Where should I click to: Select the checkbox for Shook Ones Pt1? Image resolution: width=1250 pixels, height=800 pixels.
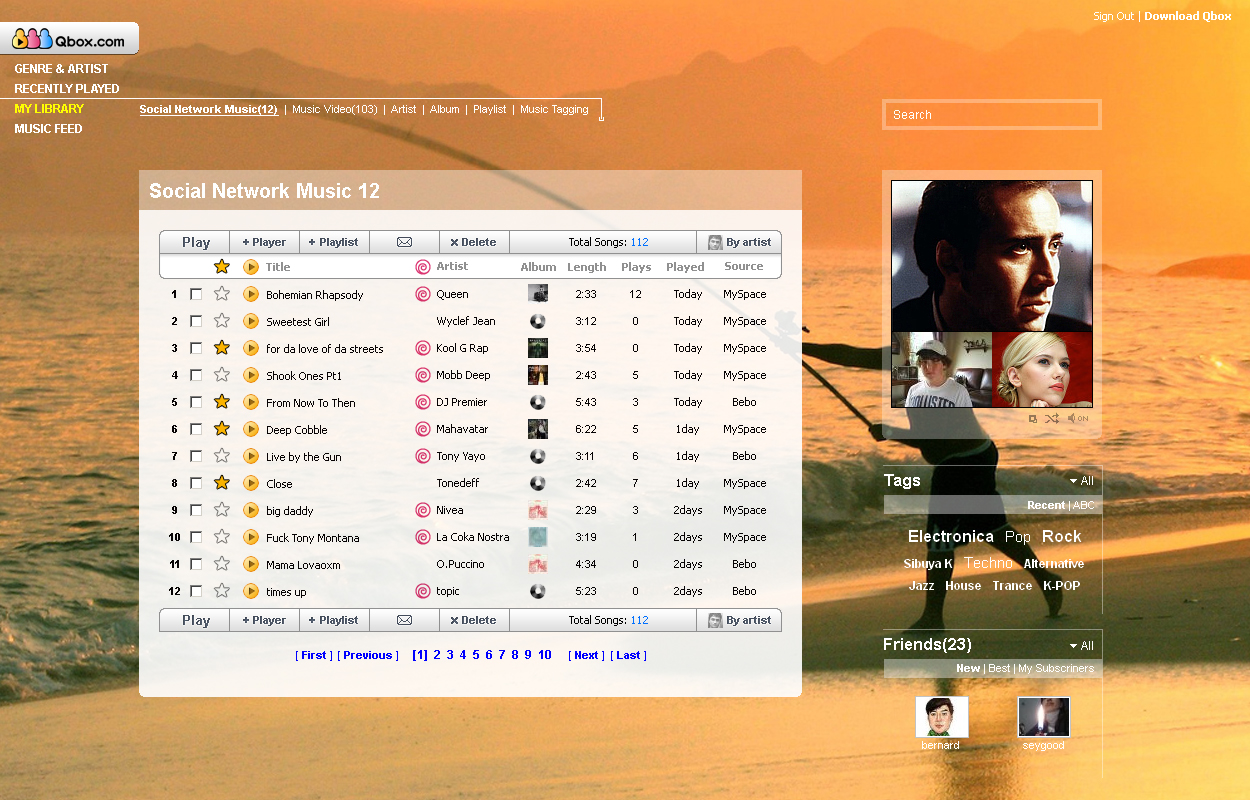click(196, 375)
